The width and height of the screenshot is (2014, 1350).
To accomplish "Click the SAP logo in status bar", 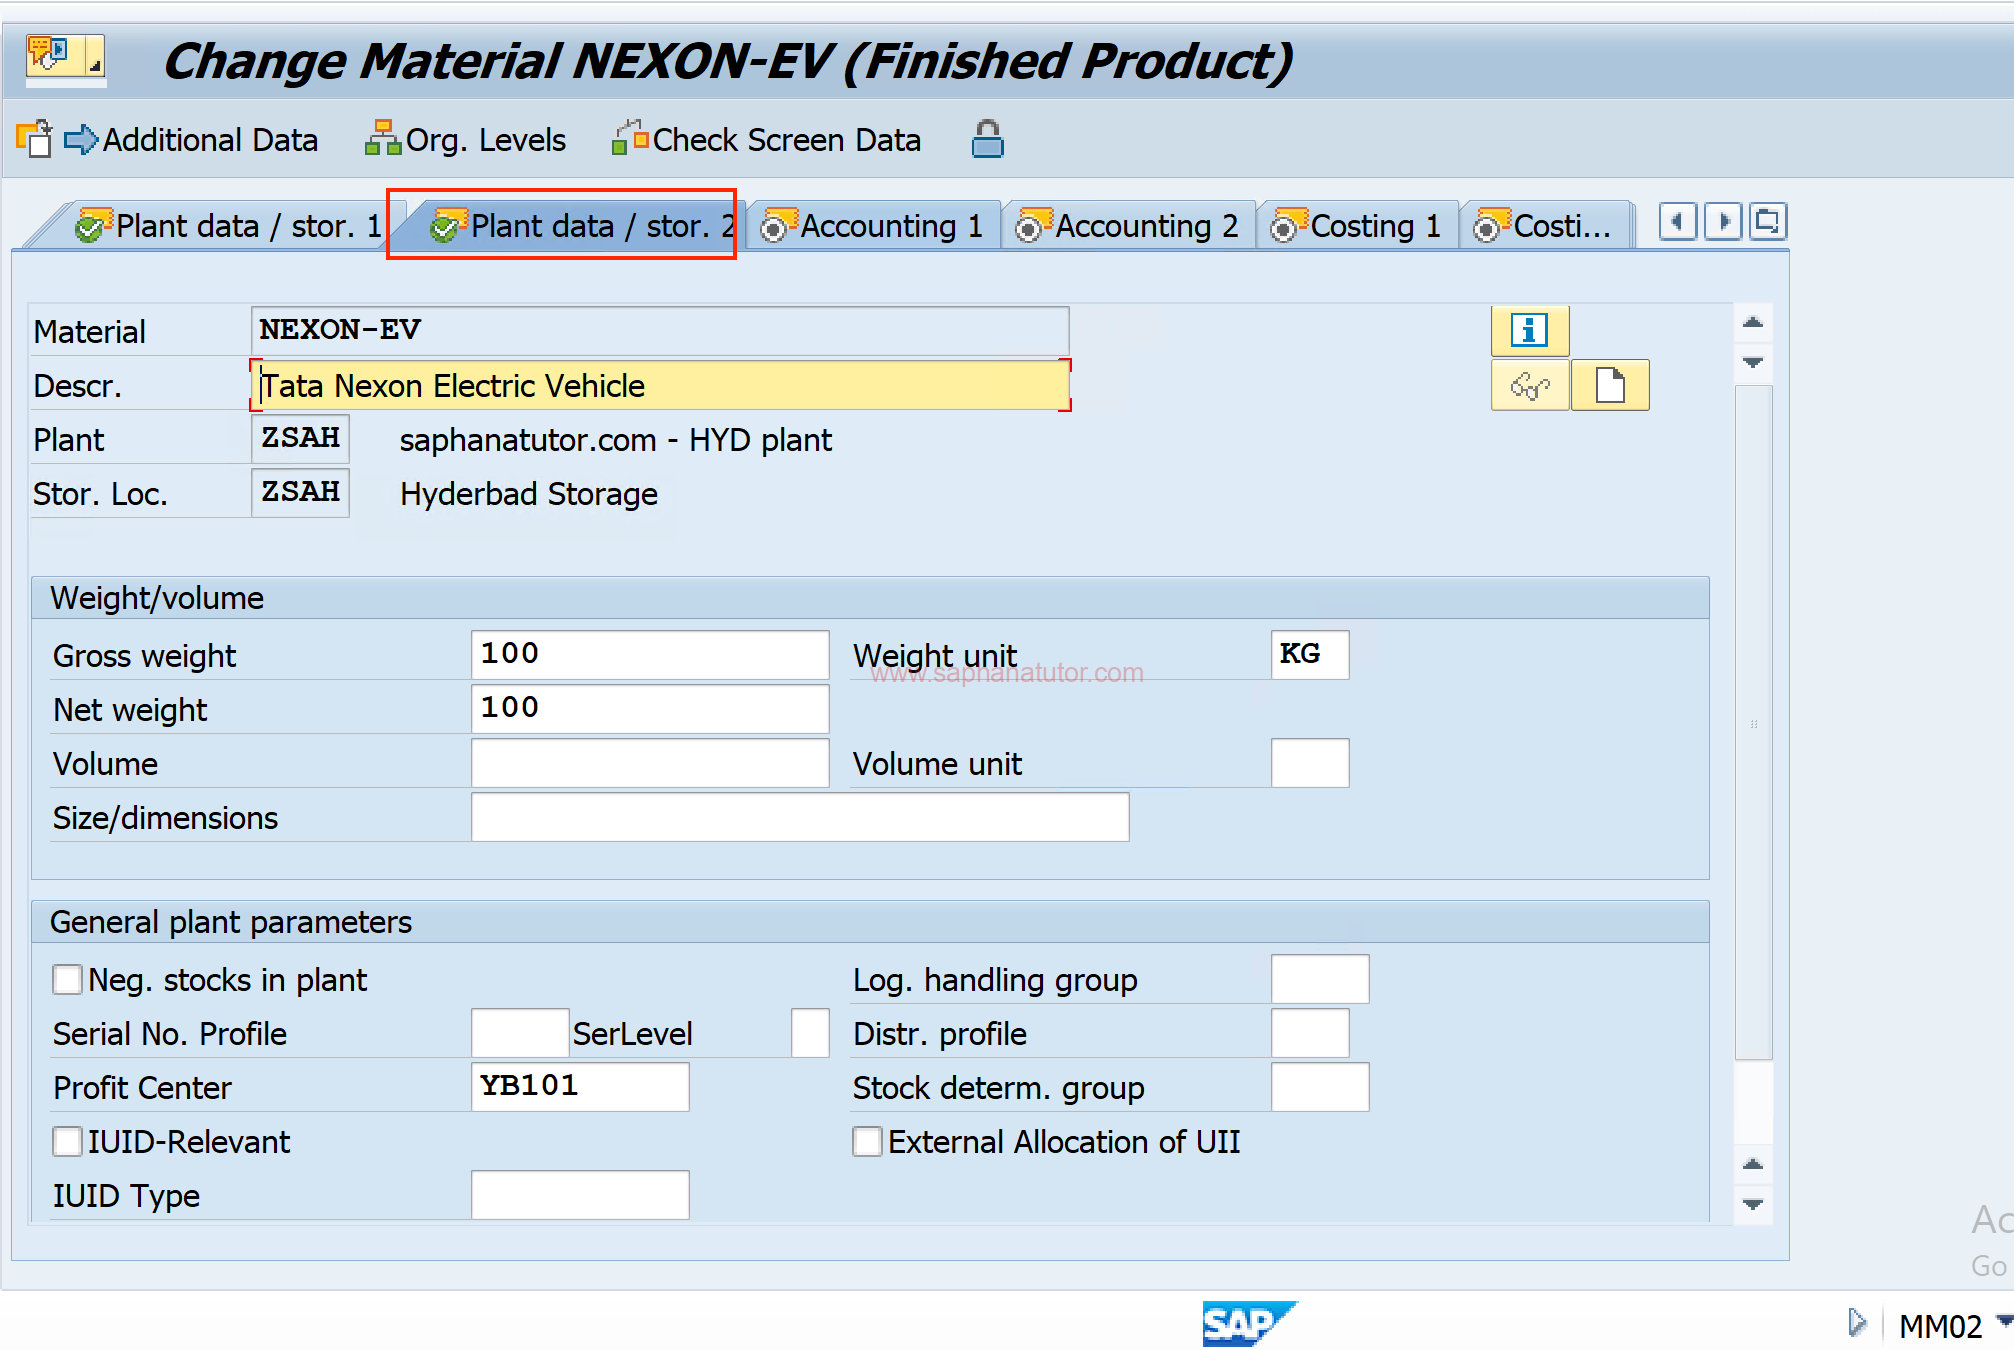I will 1248,1323.
